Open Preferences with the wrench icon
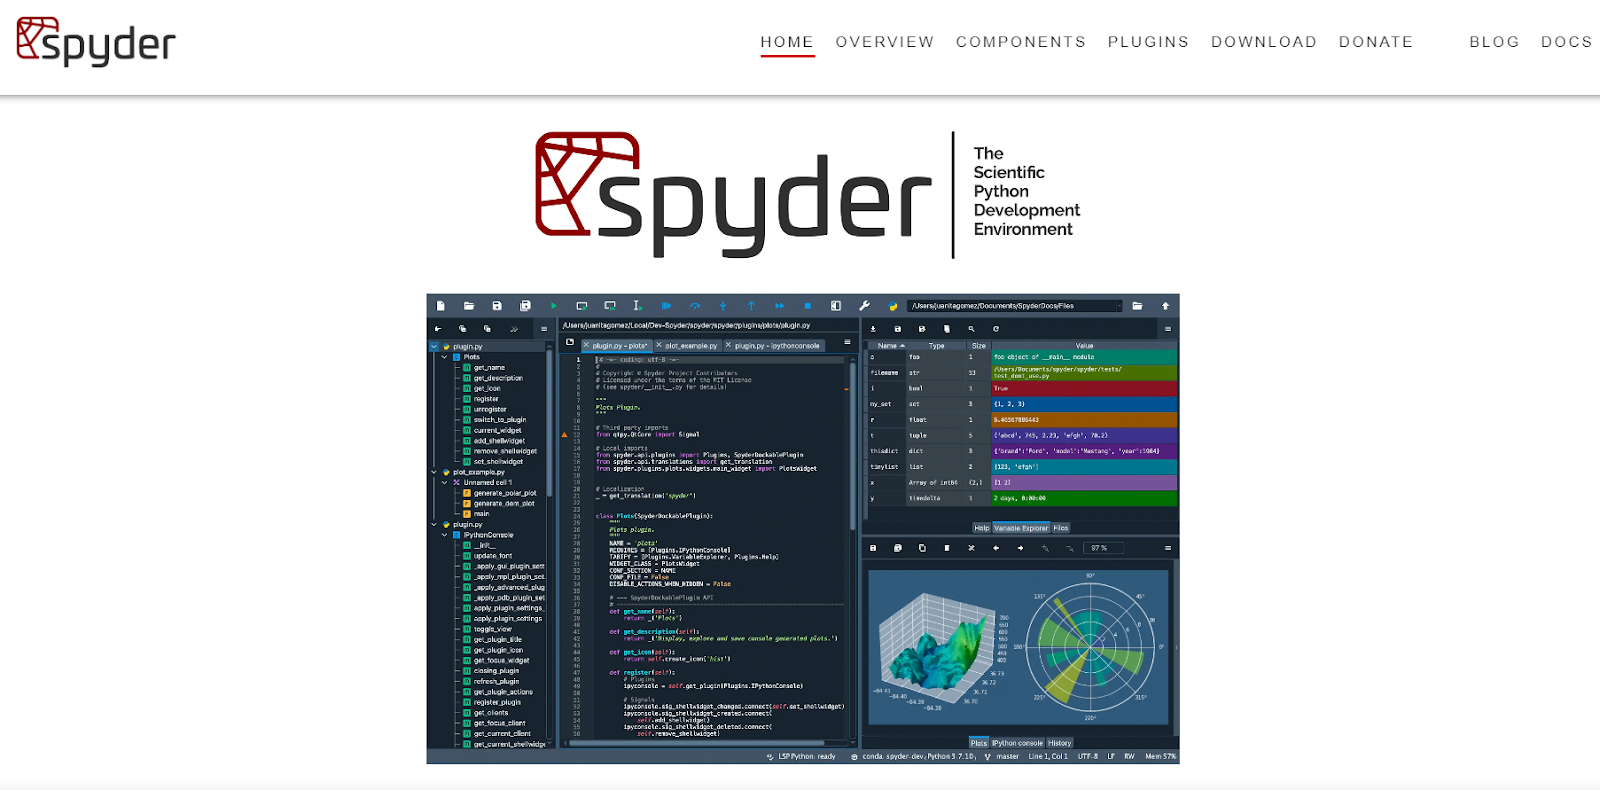 pyautogui.click(x=865, y=306)
